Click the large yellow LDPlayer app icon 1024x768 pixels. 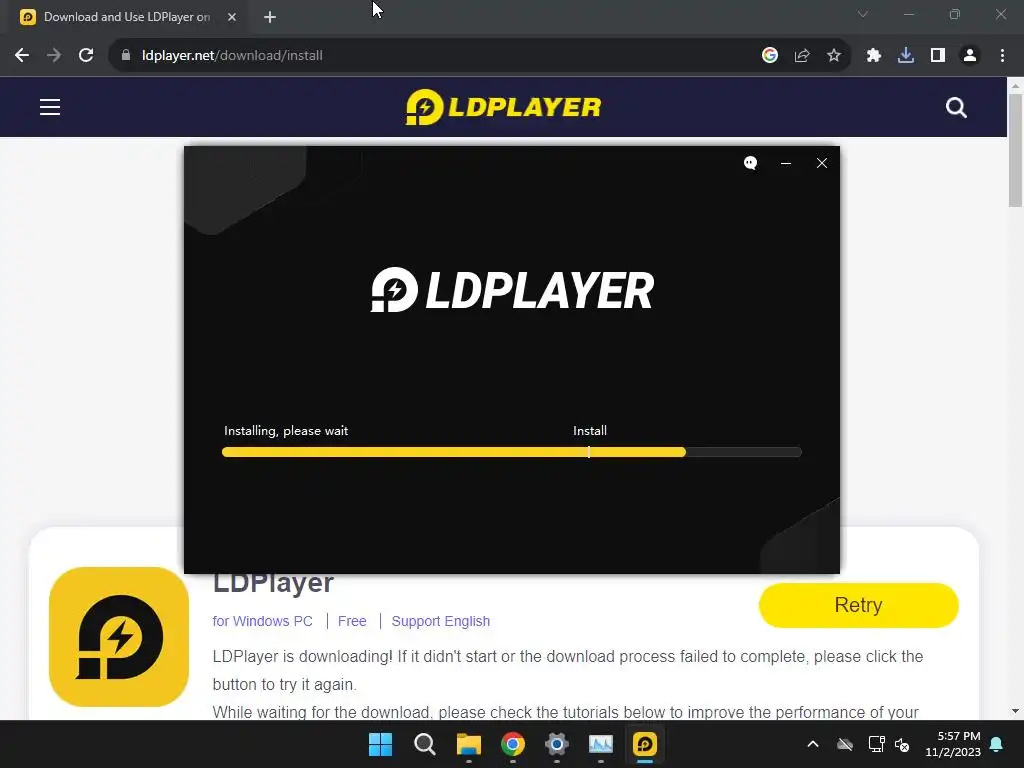point(119,637)
